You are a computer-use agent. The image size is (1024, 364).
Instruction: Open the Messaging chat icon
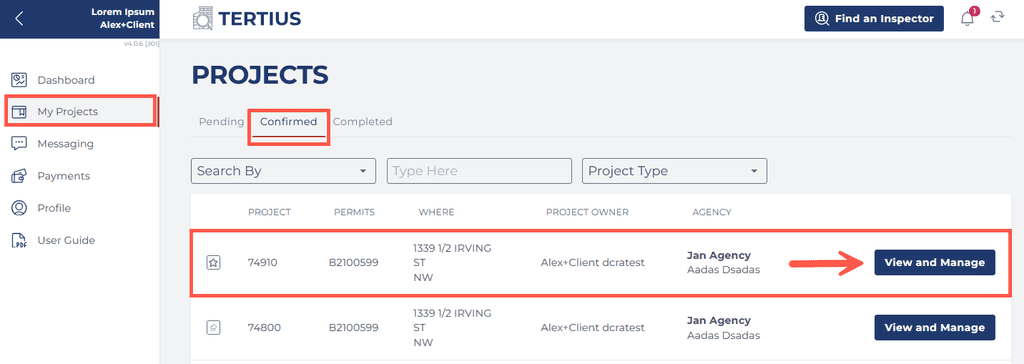[19, 144]
